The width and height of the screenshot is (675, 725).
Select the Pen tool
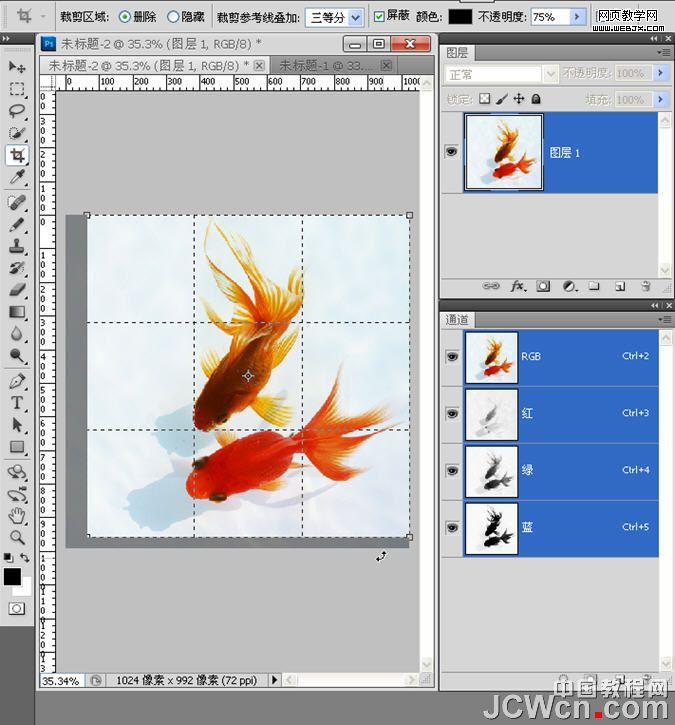(x=17, y=381)
